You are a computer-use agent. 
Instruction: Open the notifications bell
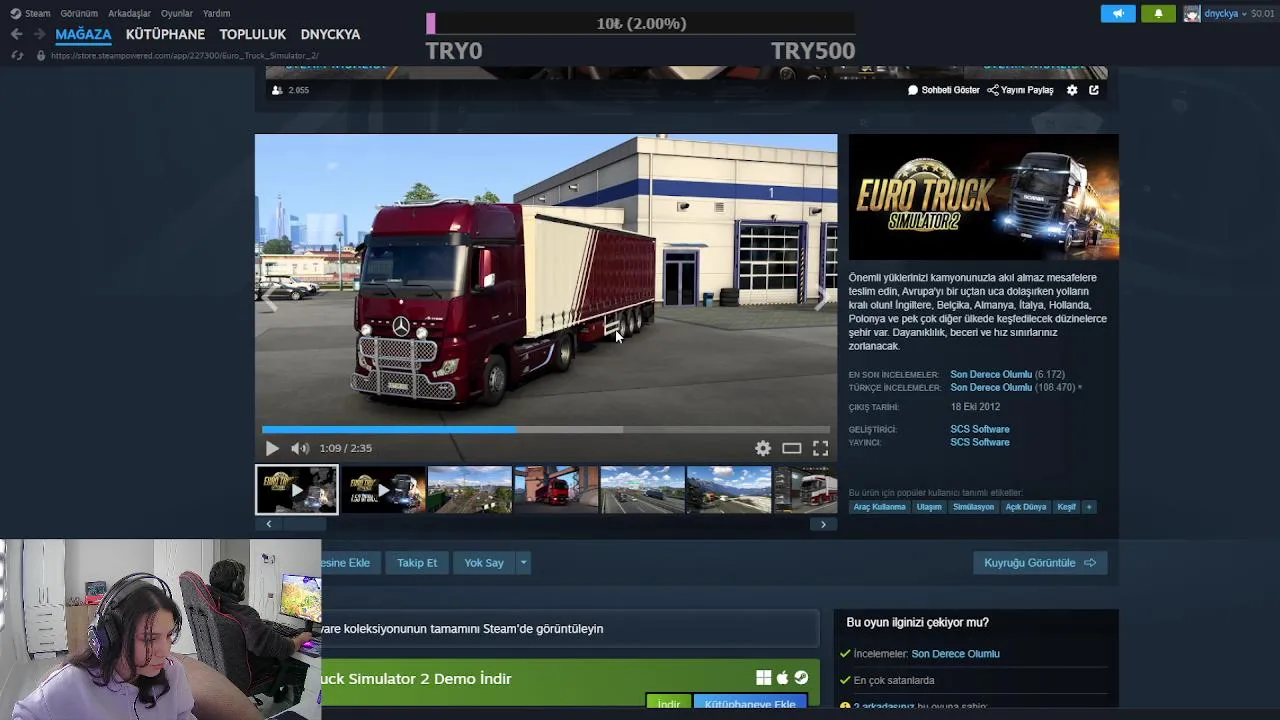point(1158,13)
